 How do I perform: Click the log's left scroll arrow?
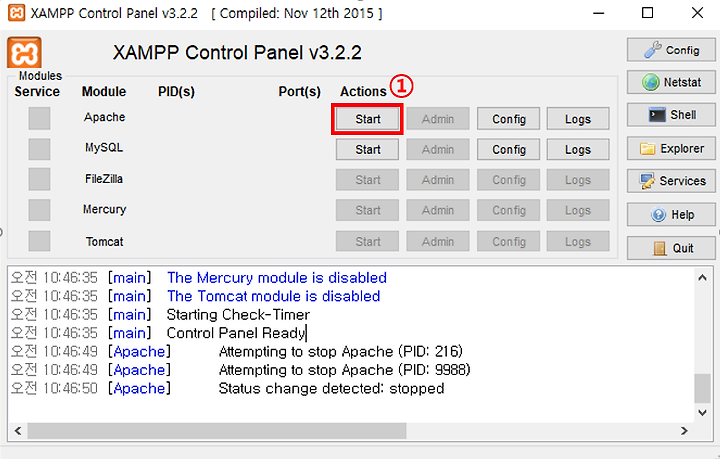(18, 431)
